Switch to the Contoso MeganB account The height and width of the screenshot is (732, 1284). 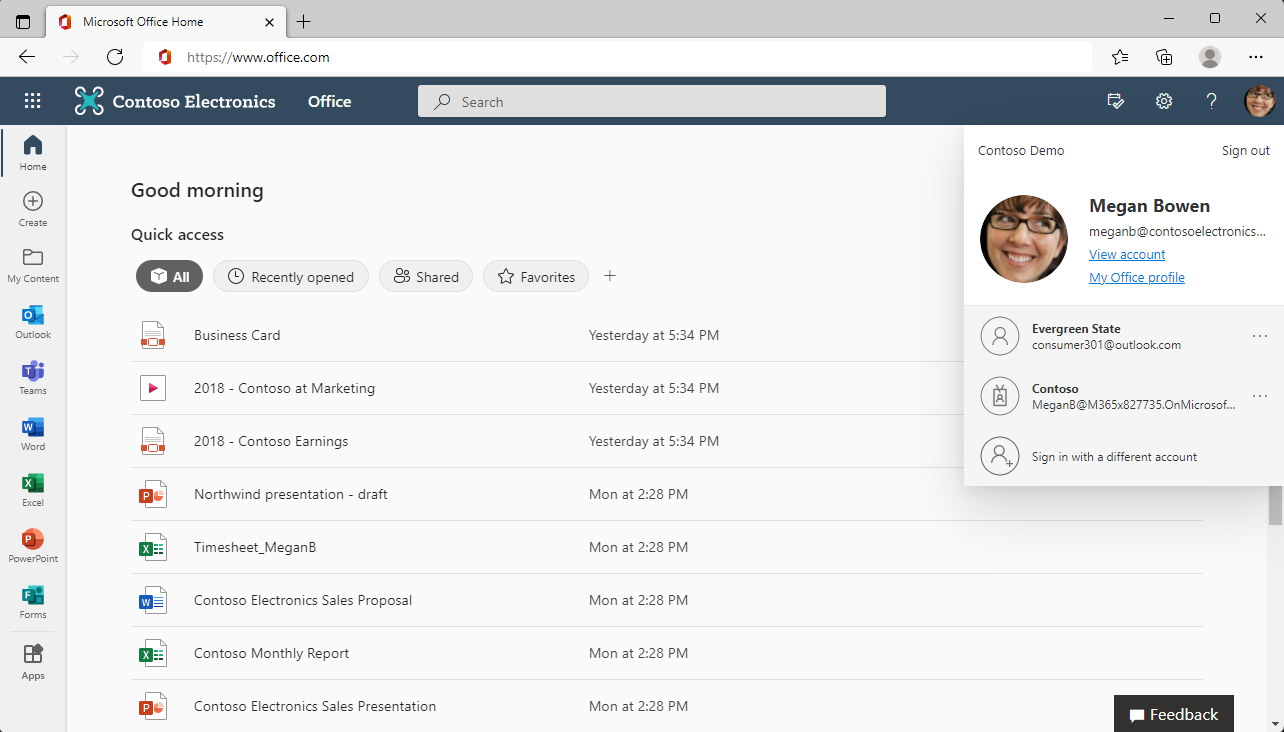(x=1124, y=396)
